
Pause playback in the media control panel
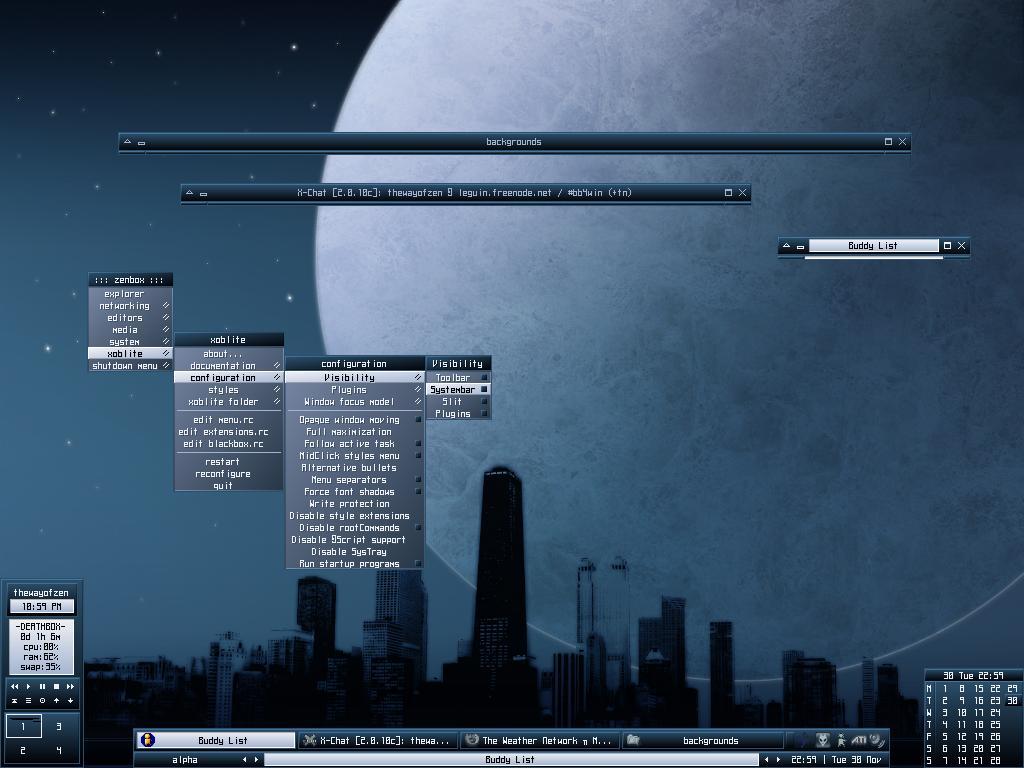[x=42, y=687]
